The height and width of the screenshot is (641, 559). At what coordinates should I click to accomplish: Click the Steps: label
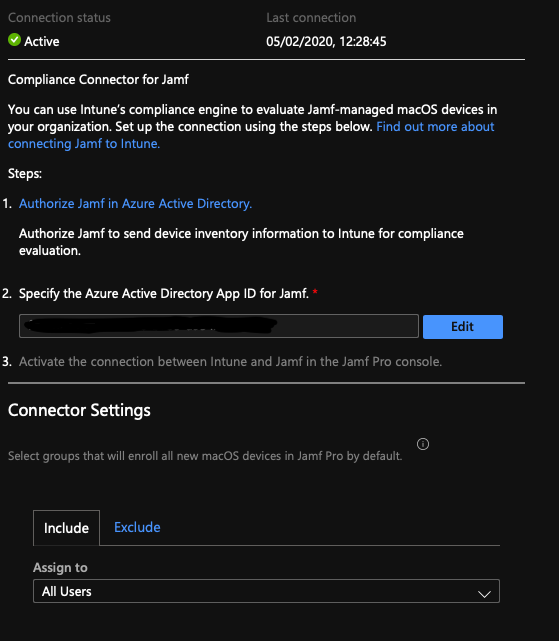25,174
